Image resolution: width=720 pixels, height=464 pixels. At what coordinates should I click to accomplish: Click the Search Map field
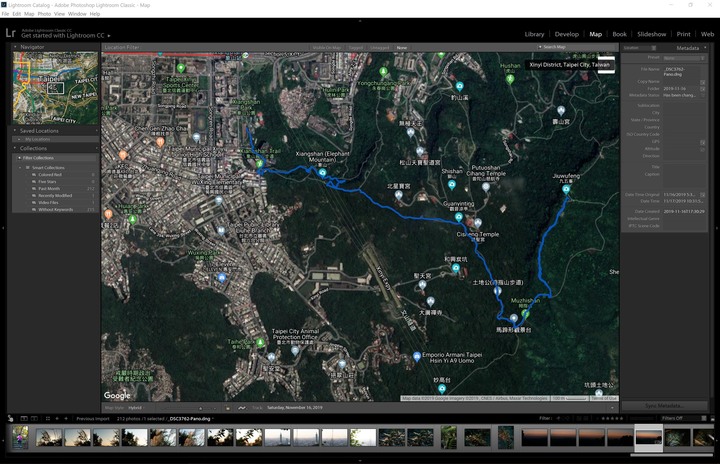click(x=576, y=47)
